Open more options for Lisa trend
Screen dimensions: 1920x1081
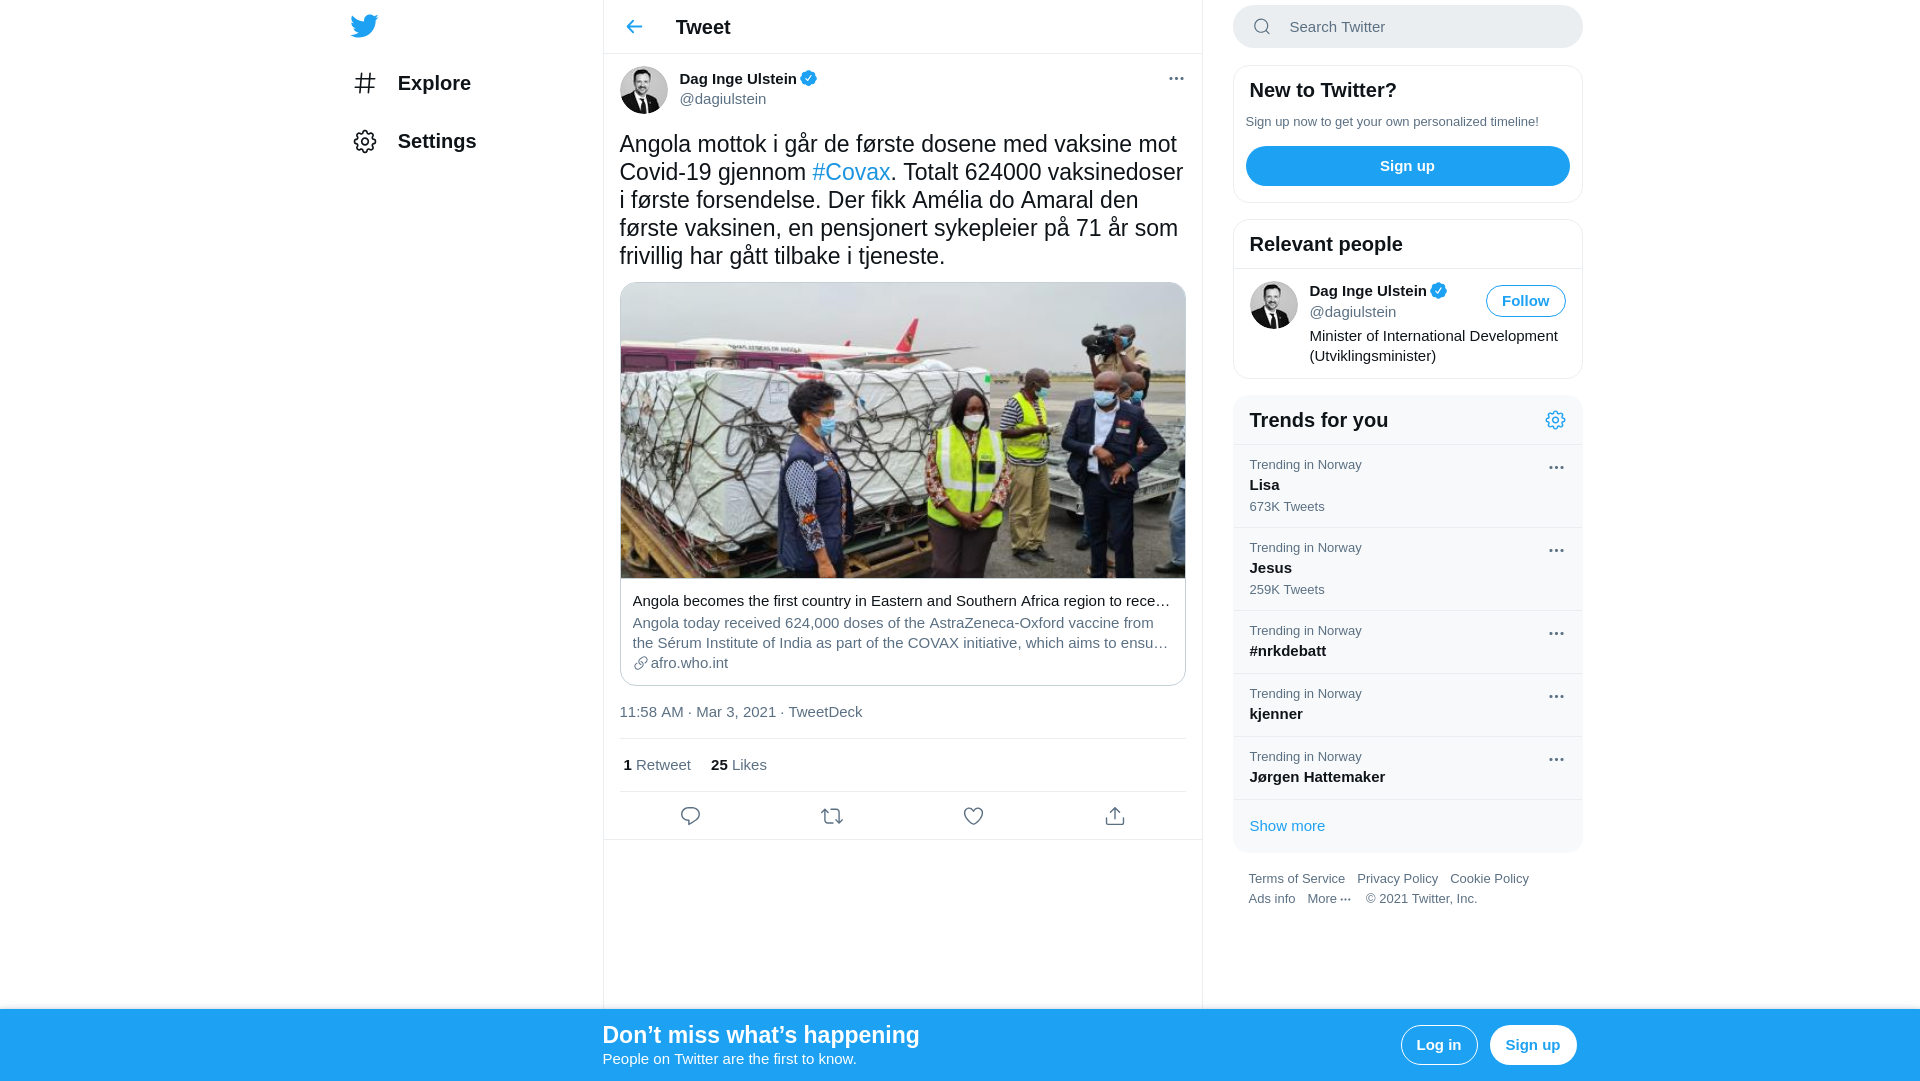click(x=1556, y=467)
